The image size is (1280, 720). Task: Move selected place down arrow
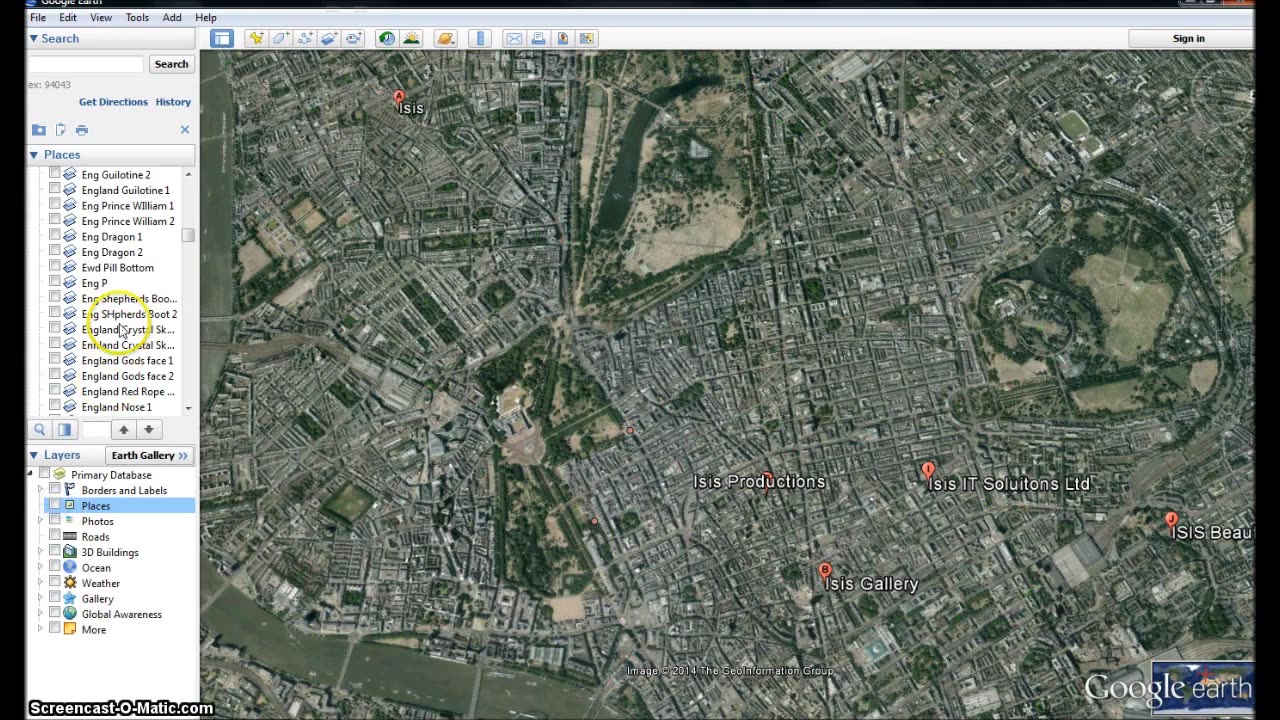148,430
